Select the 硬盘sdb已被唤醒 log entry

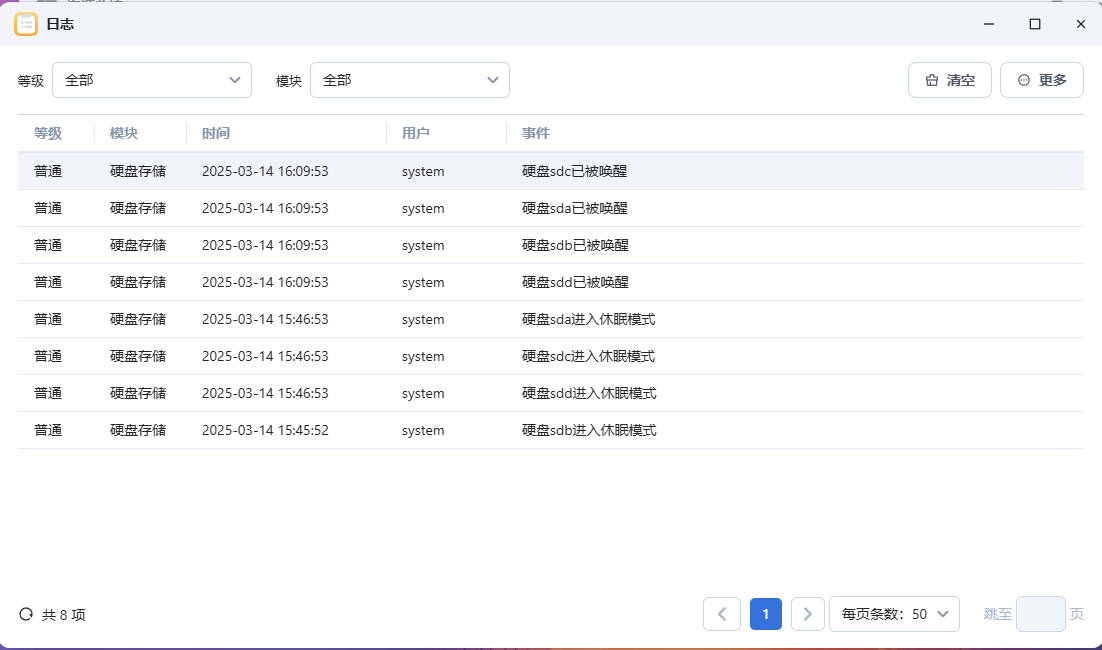550,245
